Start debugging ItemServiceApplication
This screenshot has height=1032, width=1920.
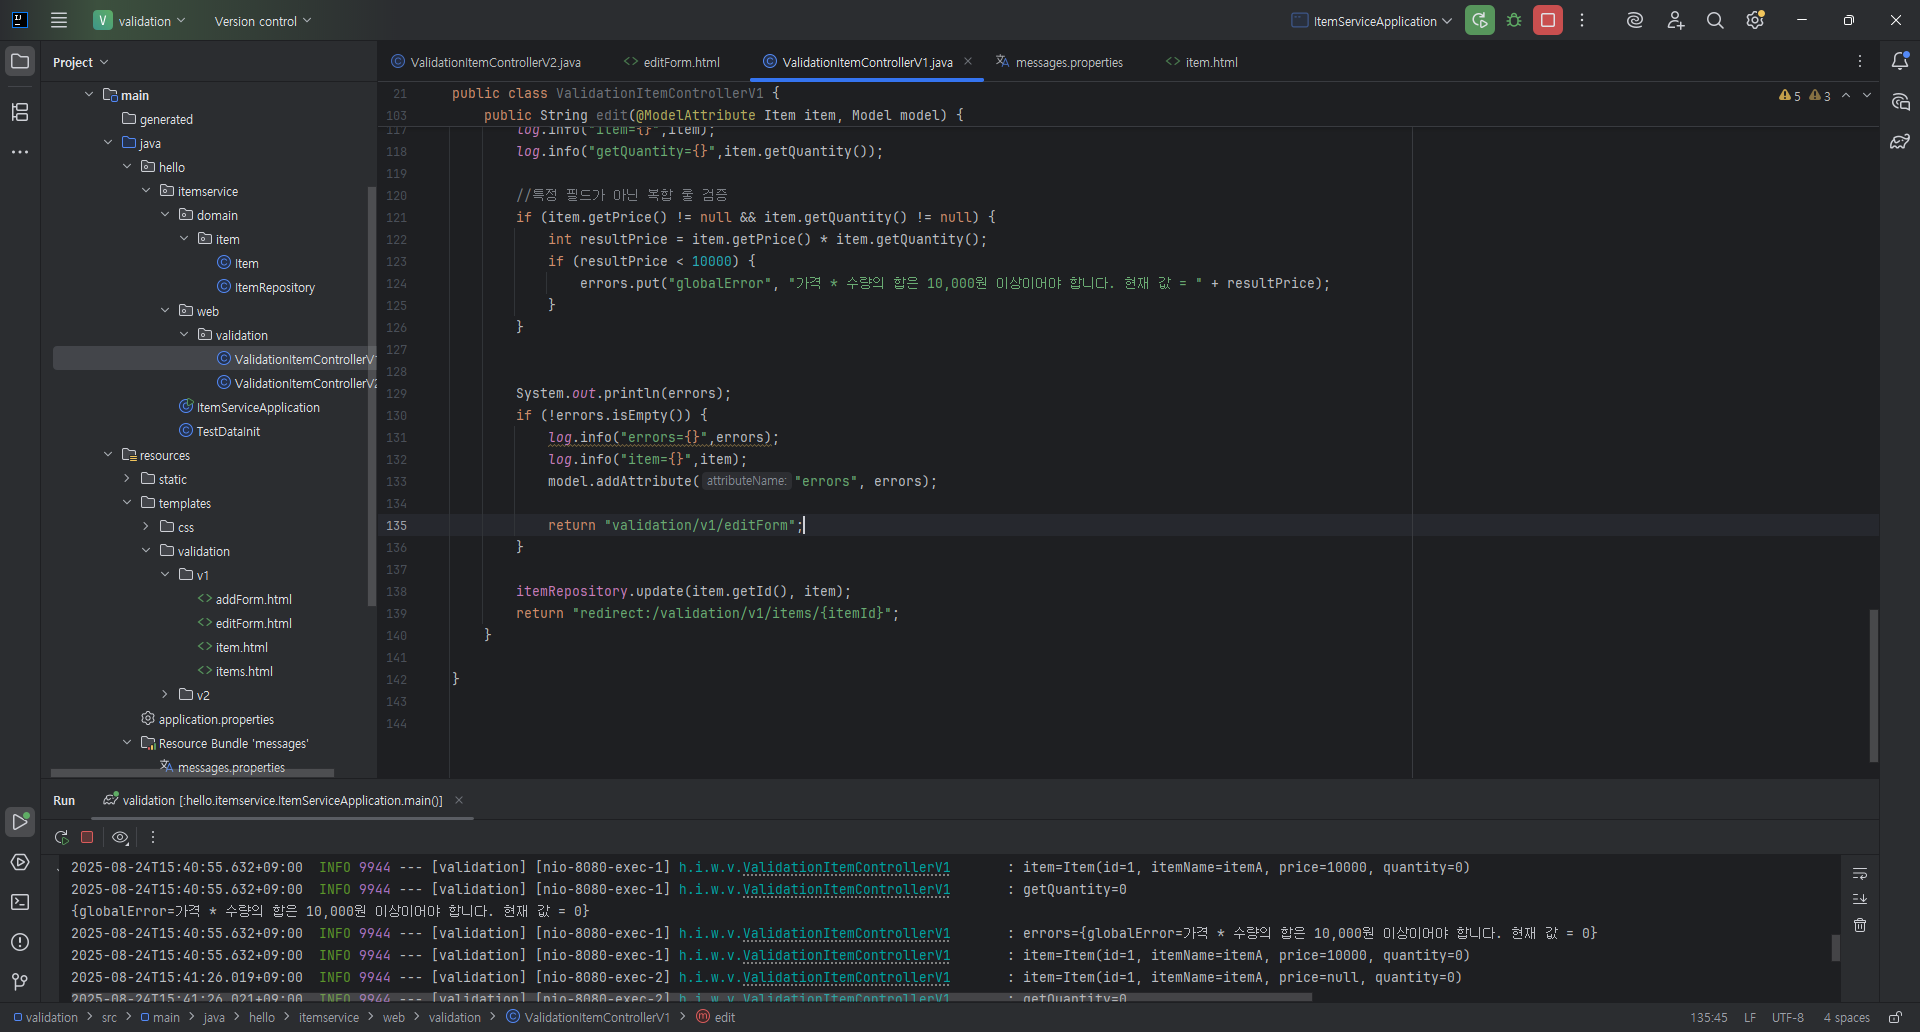coord(1514,20)
